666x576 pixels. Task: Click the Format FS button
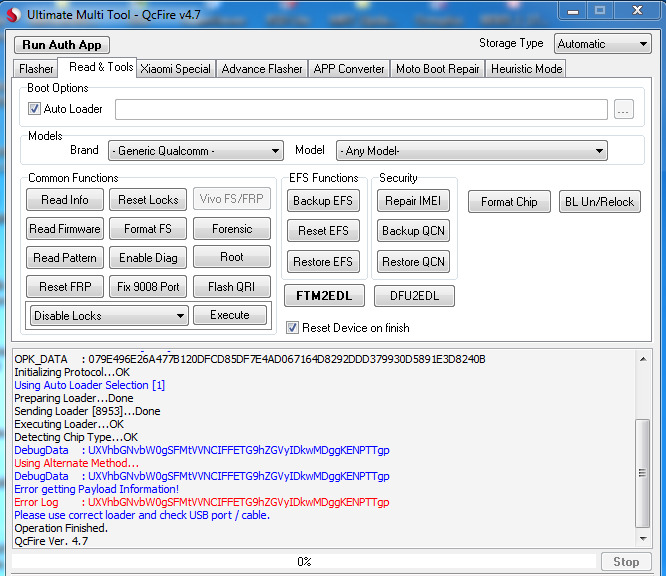(148, 229)
